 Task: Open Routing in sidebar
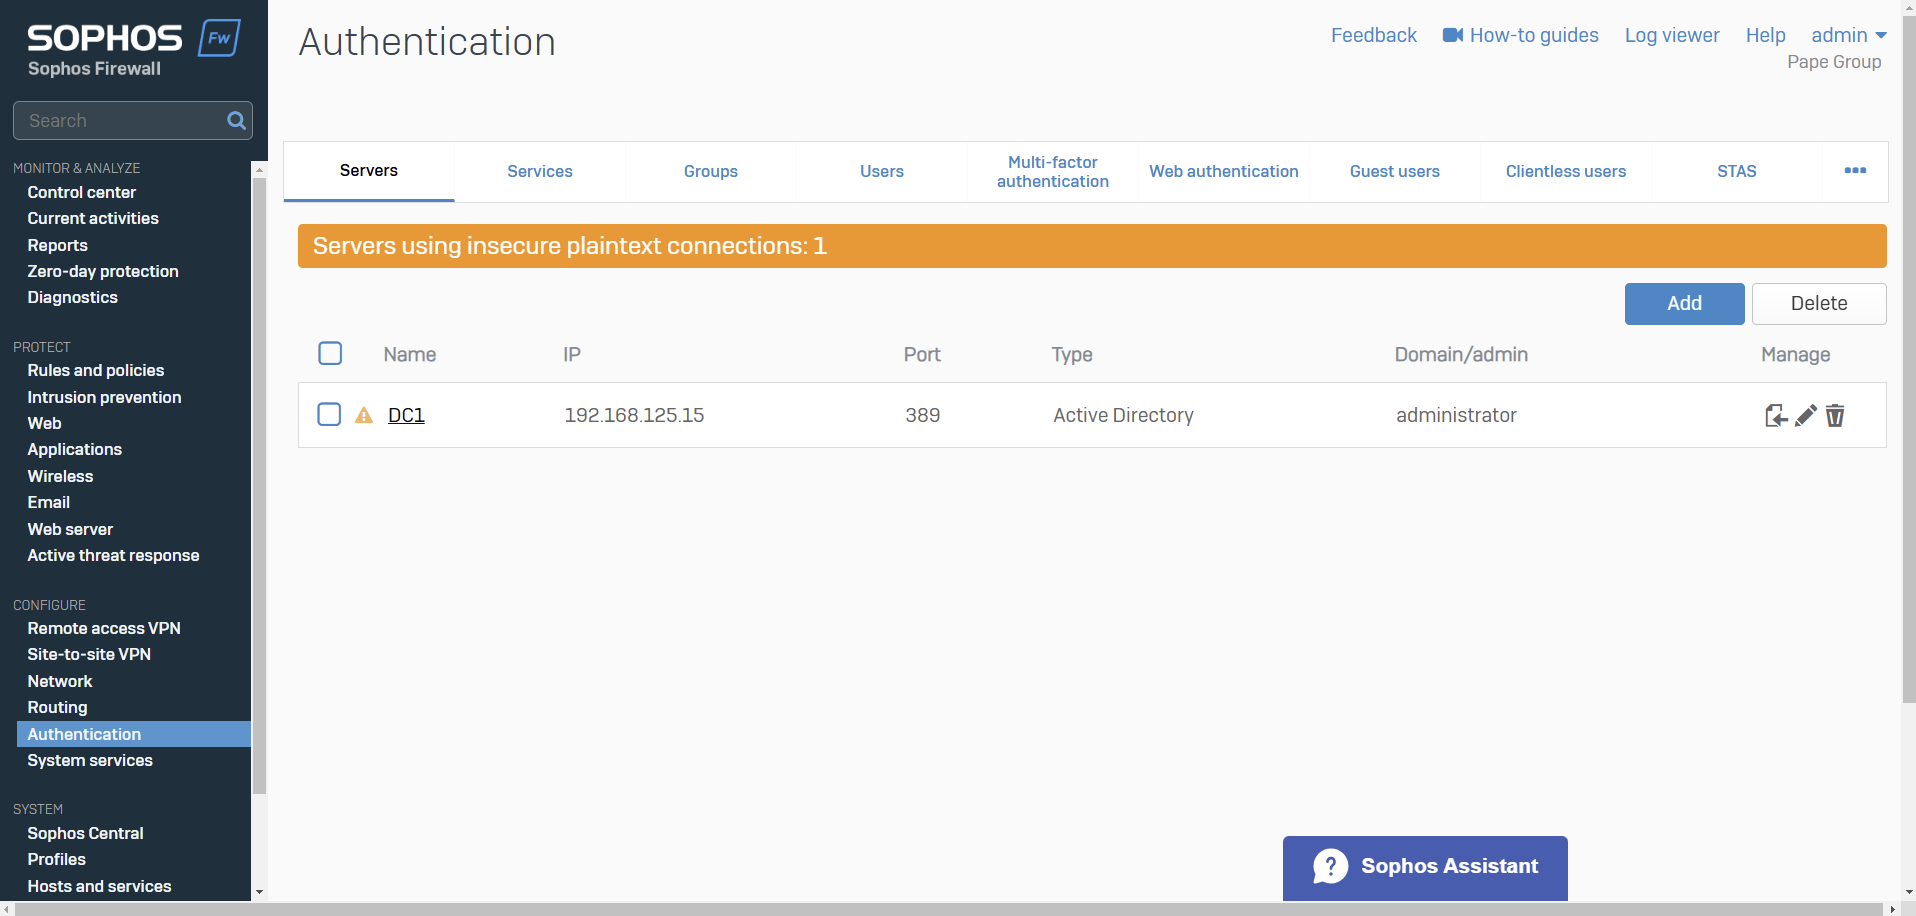click(58, 707)
